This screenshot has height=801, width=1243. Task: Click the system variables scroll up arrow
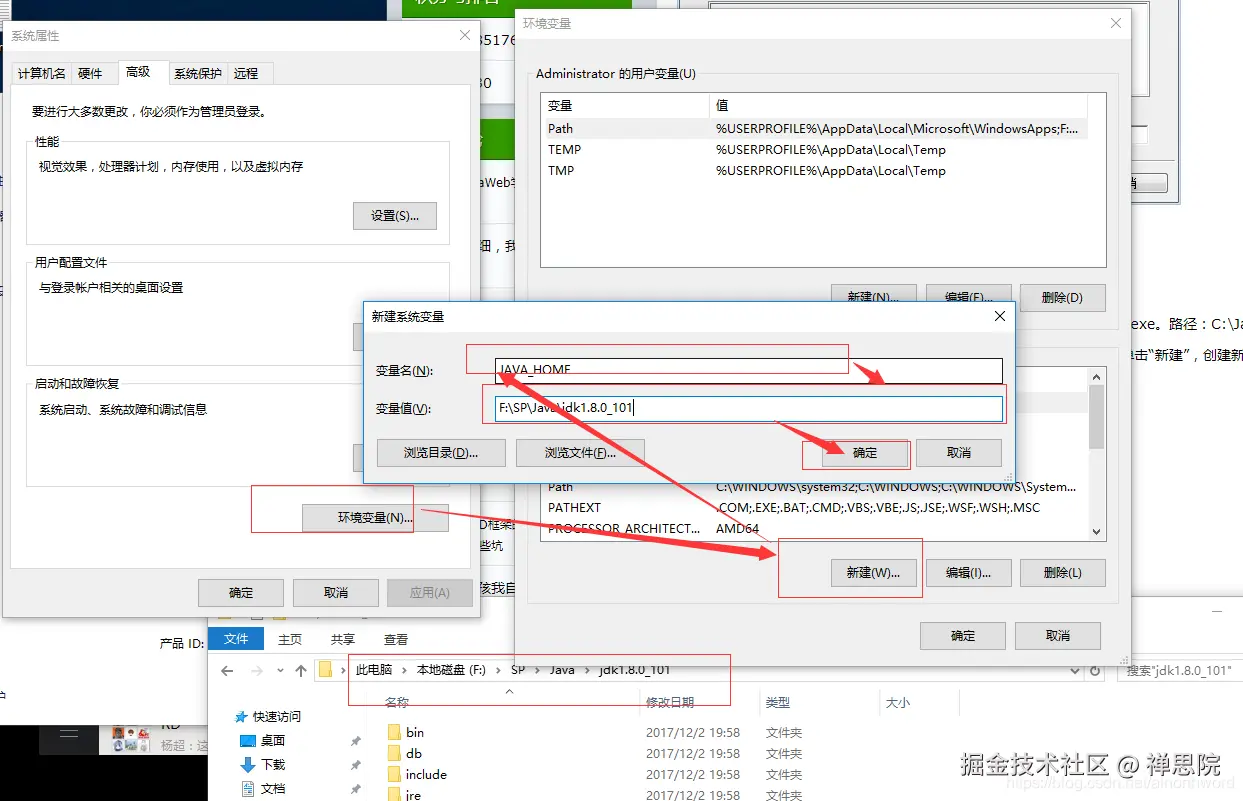pos(1097,376)
